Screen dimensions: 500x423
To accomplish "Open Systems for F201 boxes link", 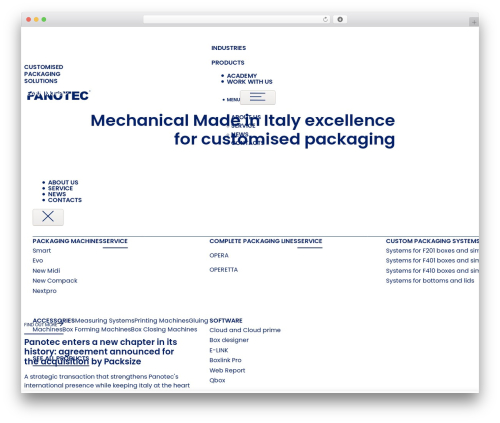I will point(432,251).
